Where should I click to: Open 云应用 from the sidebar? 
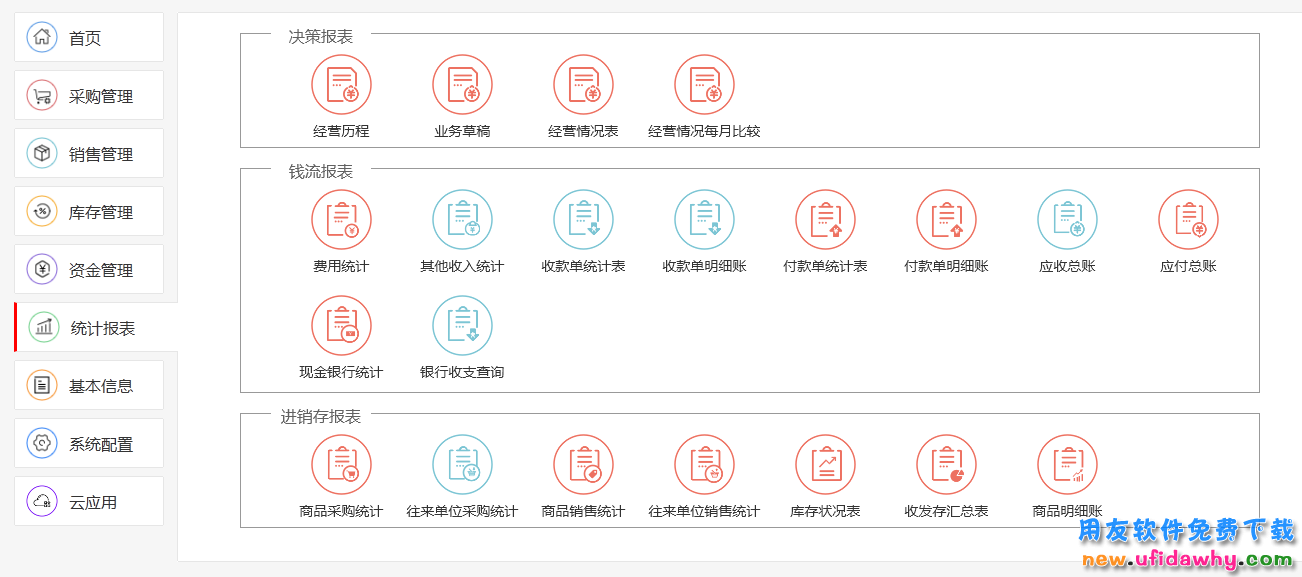[x=89, y=502]
